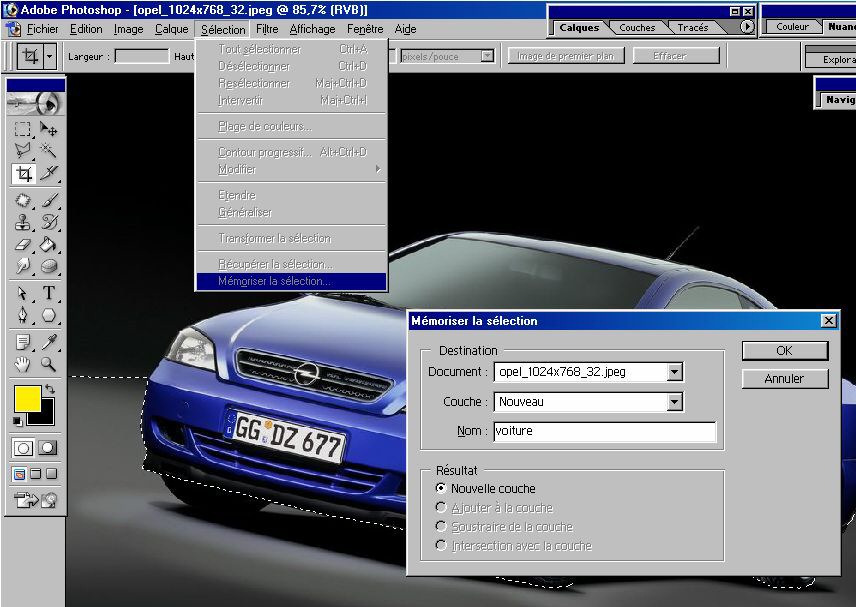
Task: Open the pixels/pouce units dropdown
Action: coord(487,56)
